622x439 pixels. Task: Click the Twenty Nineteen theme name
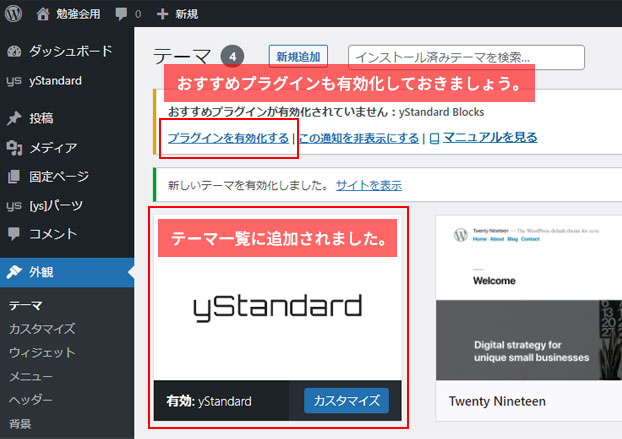click(497, 401)
